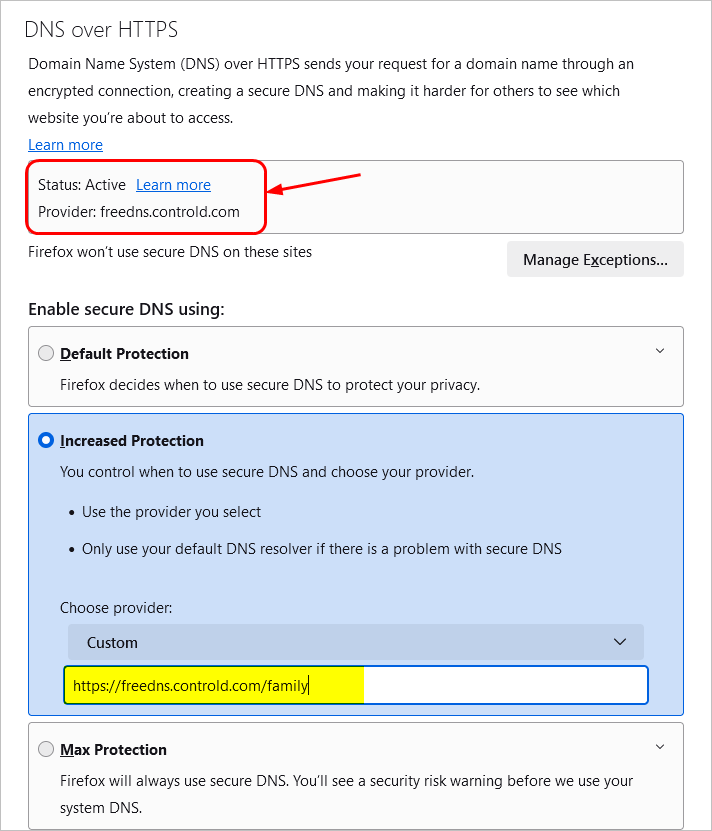The height and width of the screenshot is (831, 712).
Task: Click the 'Enable secure DNS using' heading
Action: [128, 309]
